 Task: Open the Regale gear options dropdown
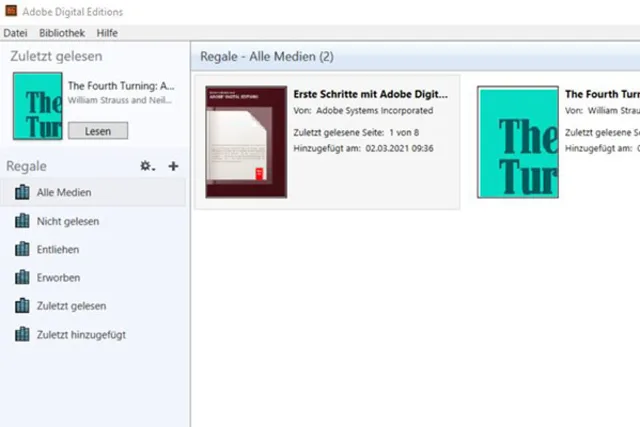(x=147, y=166)
